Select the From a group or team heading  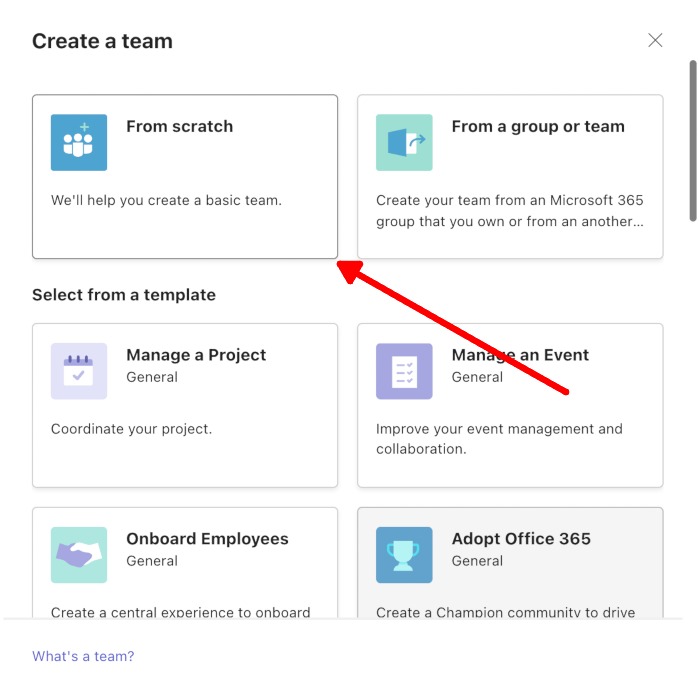tap(538, 127)
